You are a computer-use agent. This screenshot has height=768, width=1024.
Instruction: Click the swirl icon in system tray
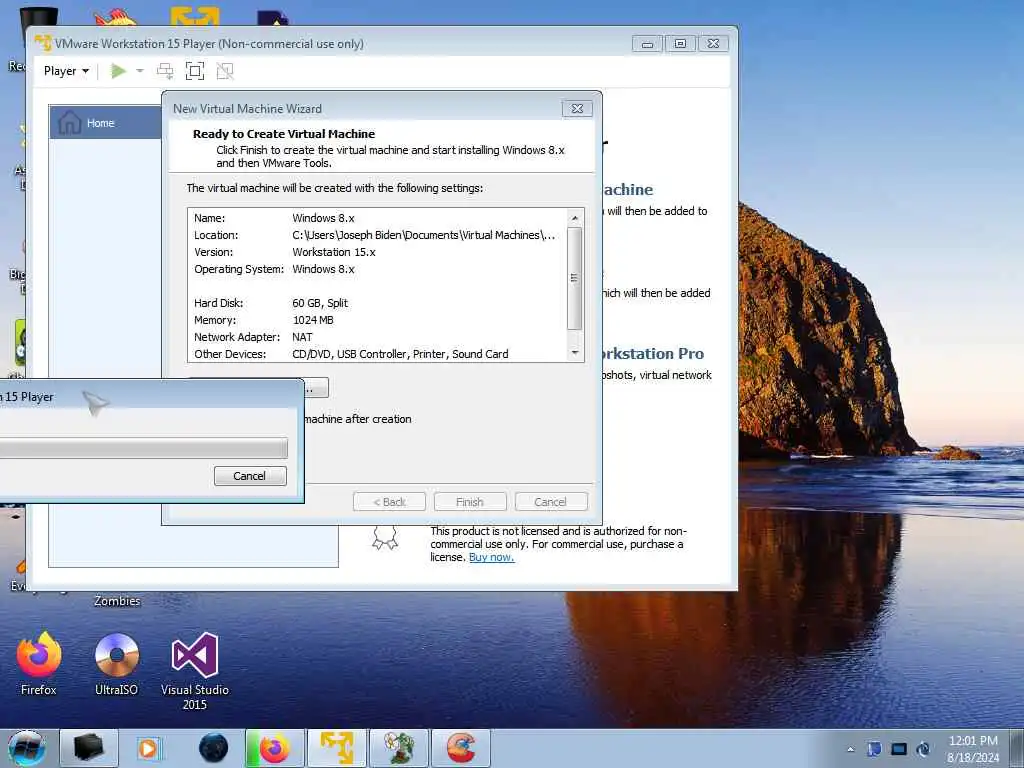click(x=923, y=749)
